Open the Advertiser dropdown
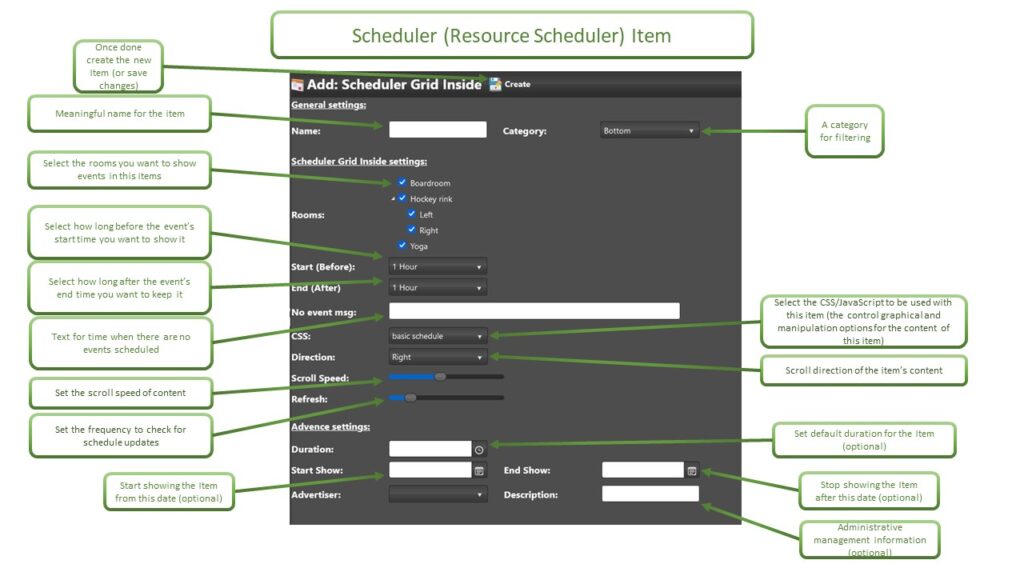 pyautogui.click(x=437, y=494)
